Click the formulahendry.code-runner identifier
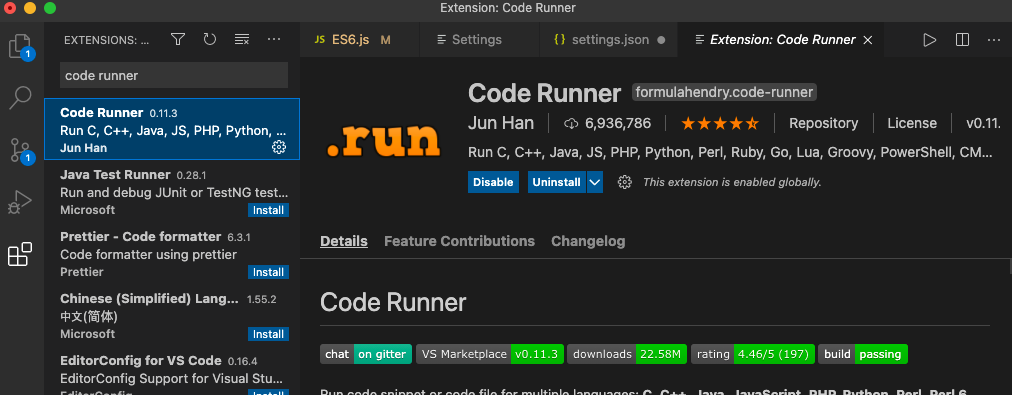Image resolution: width=1012 pixels, height=395 pixels. click(724, 92)
